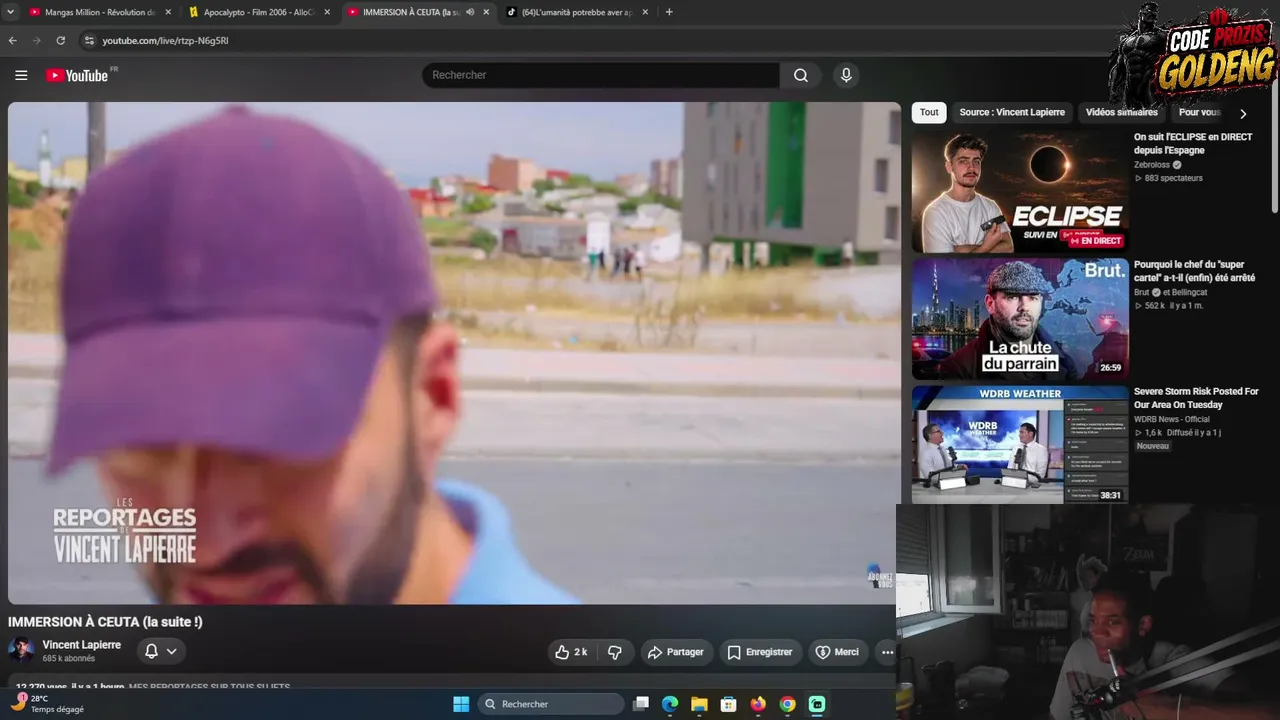Open Task View on the taskbar
The height and width of the screenshot is (720, 1280).
(641, 704)
